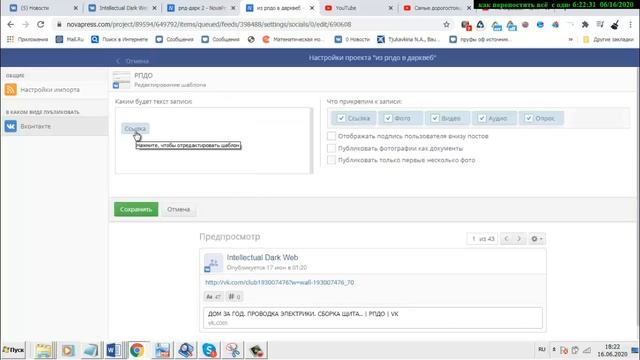
Task: Click the Отмена back link in header
Action: (x=133, y=61)
